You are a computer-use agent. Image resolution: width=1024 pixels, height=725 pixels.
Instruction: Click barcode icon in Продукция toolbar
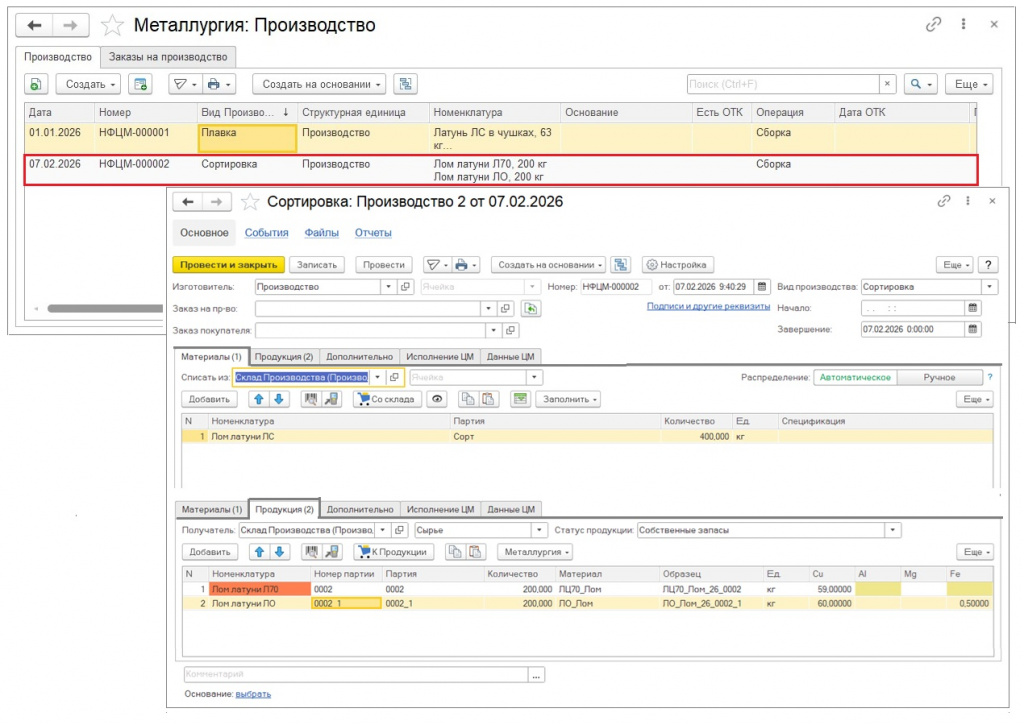tap(312, 552)
